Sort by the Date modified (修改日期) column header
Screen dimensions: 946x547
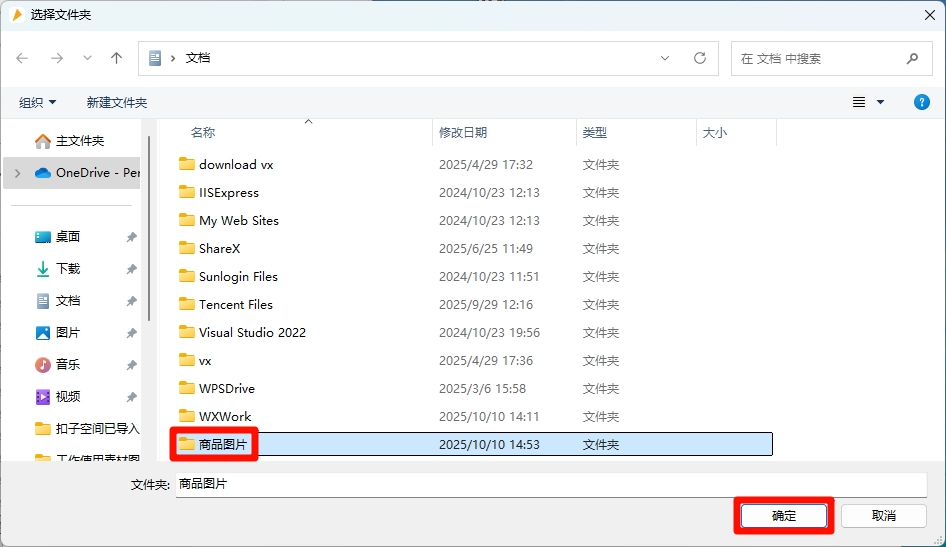pos(463,132)
